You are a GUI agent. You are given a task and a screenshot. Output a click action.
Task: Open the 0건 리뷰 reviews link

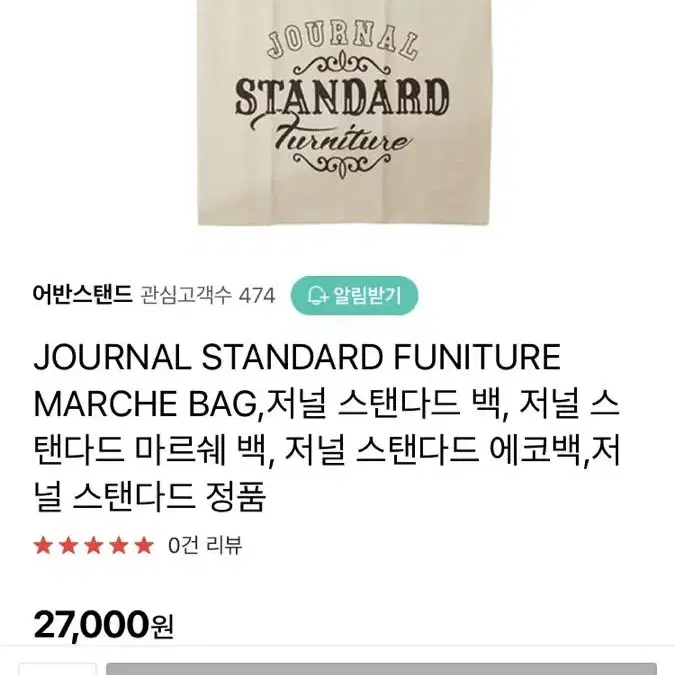coord(205,545)
